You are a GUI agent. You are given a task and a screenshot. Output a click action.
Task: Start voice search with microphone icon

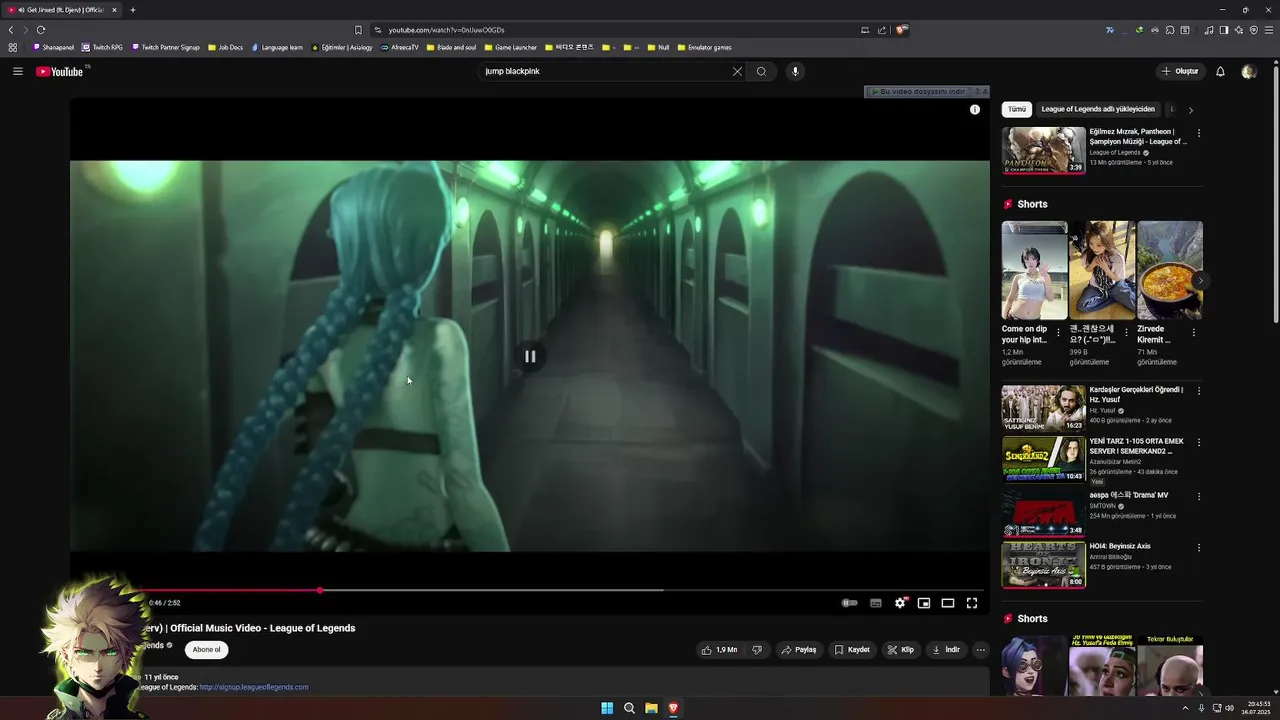click(795, 71)
